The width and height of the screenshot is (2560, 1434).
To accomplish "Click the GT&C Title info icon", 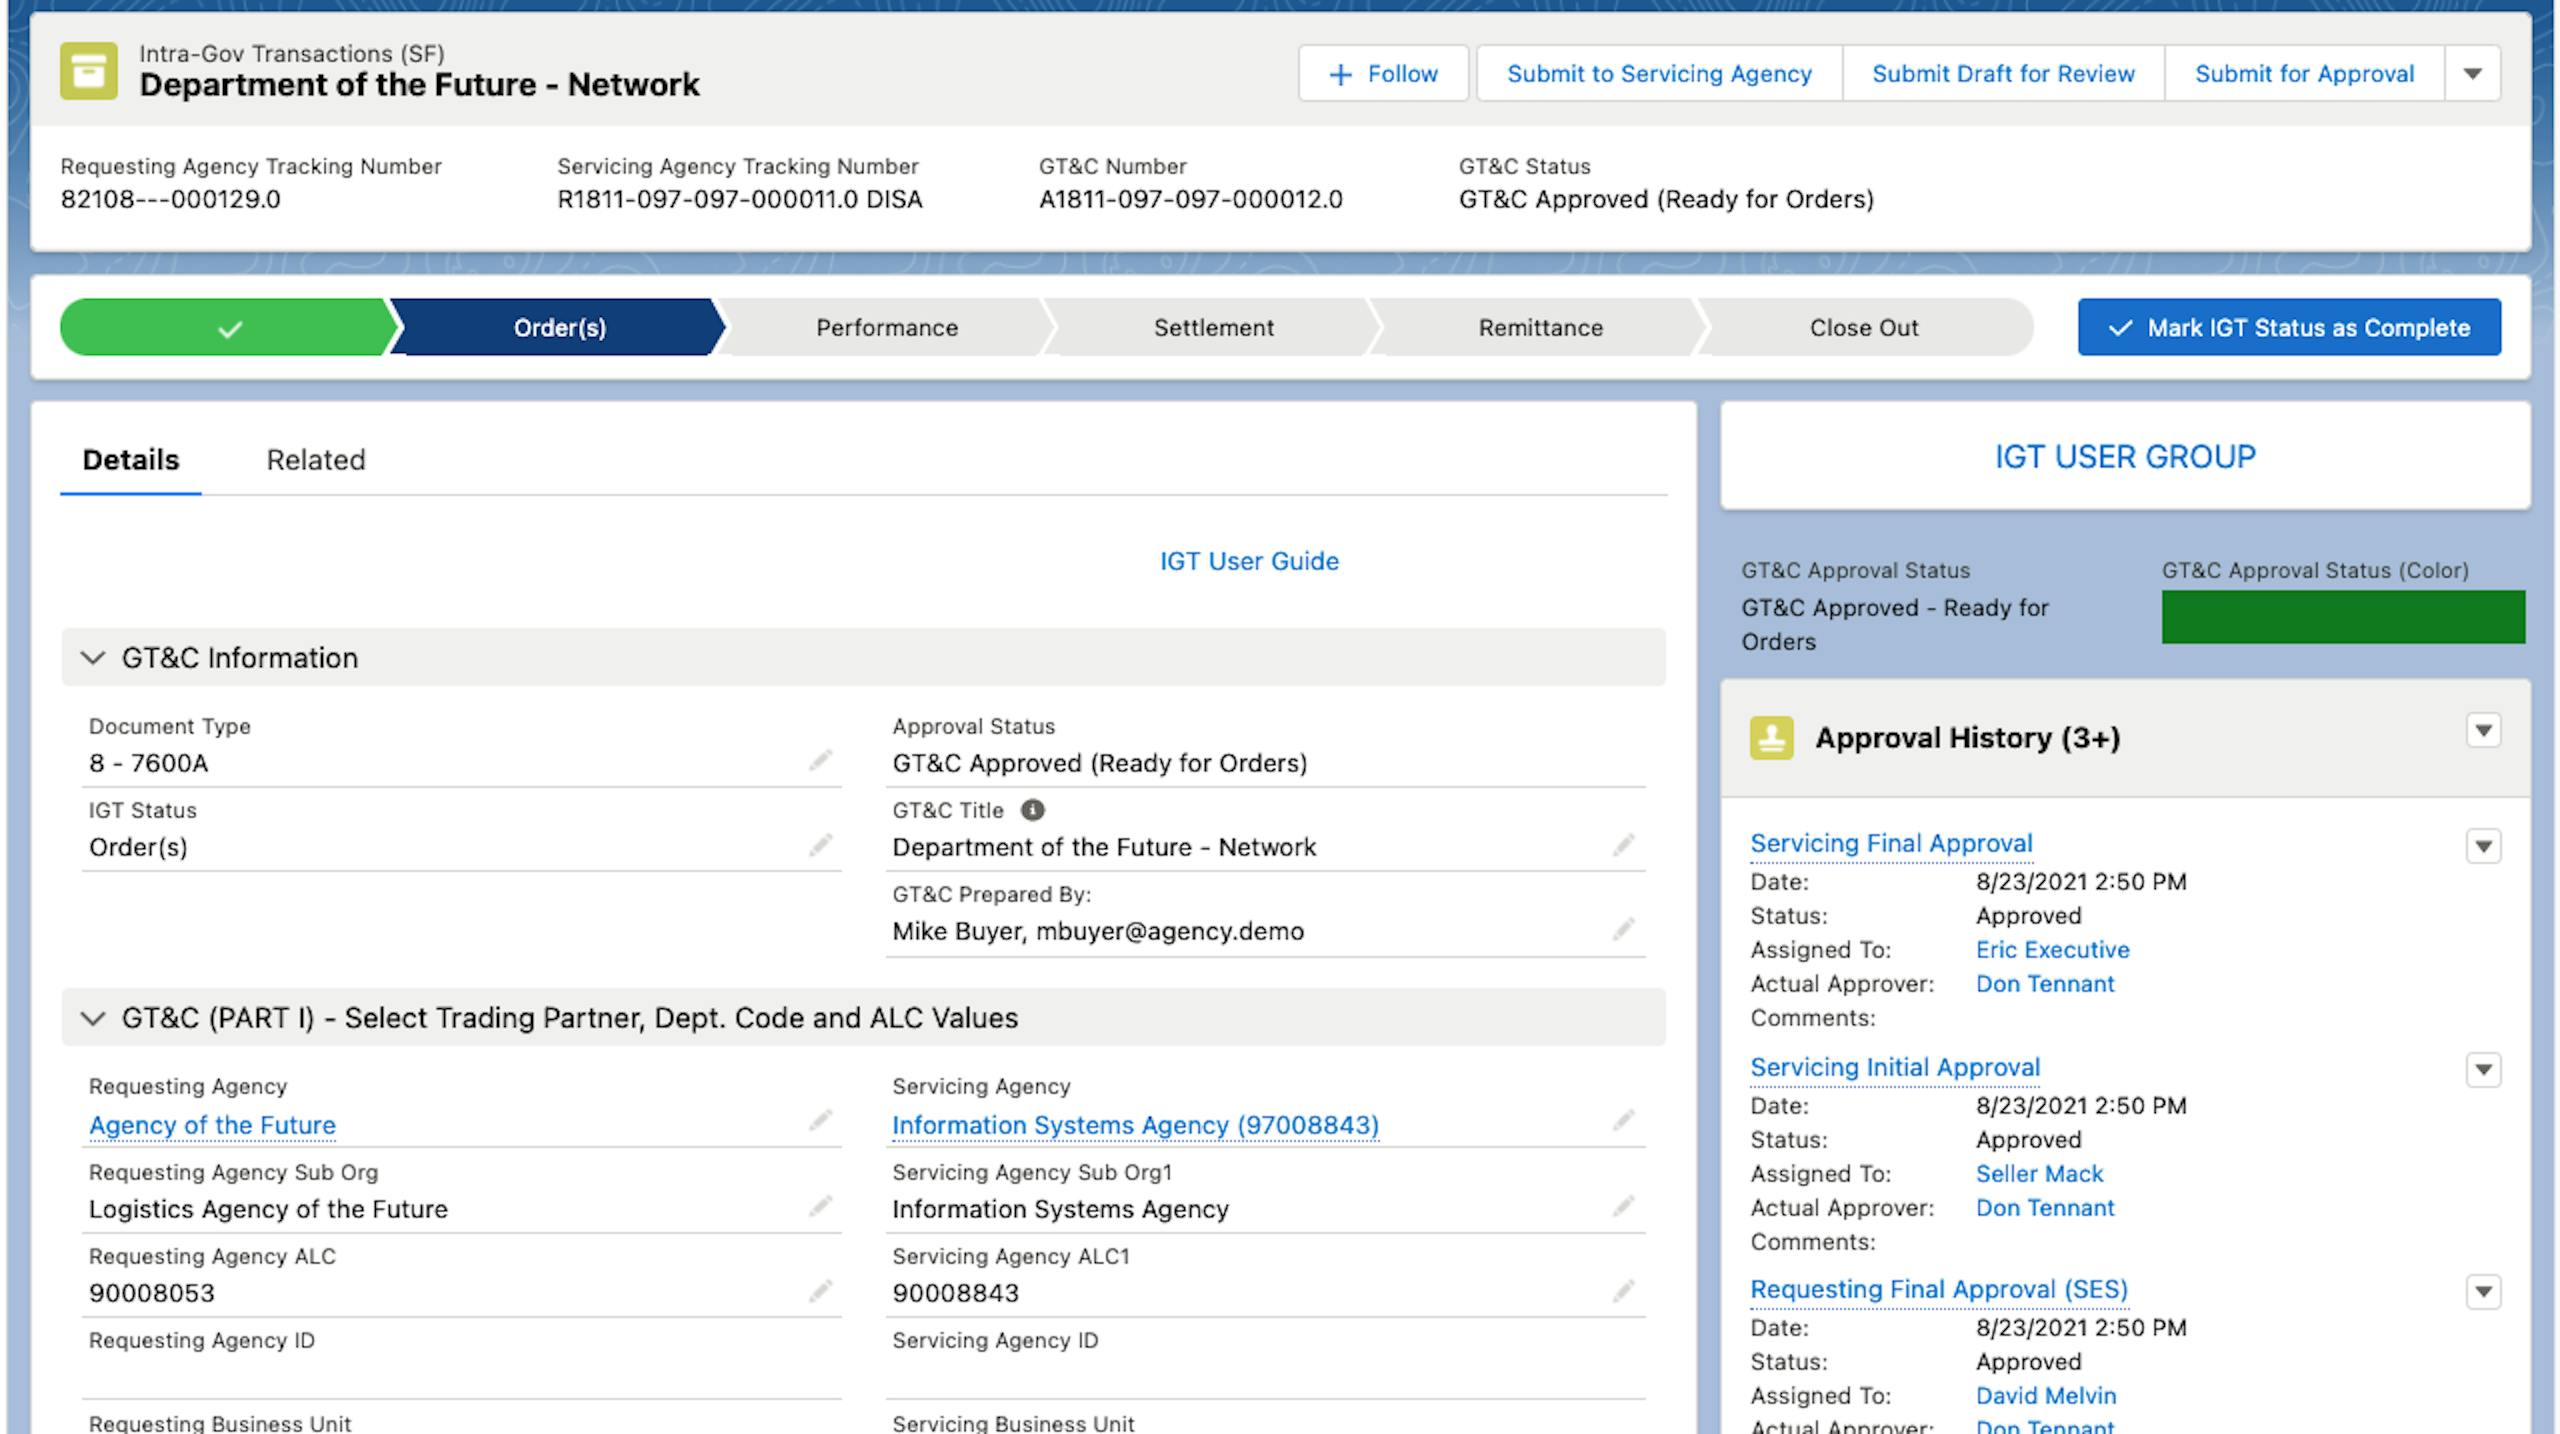I will 1032,810.
